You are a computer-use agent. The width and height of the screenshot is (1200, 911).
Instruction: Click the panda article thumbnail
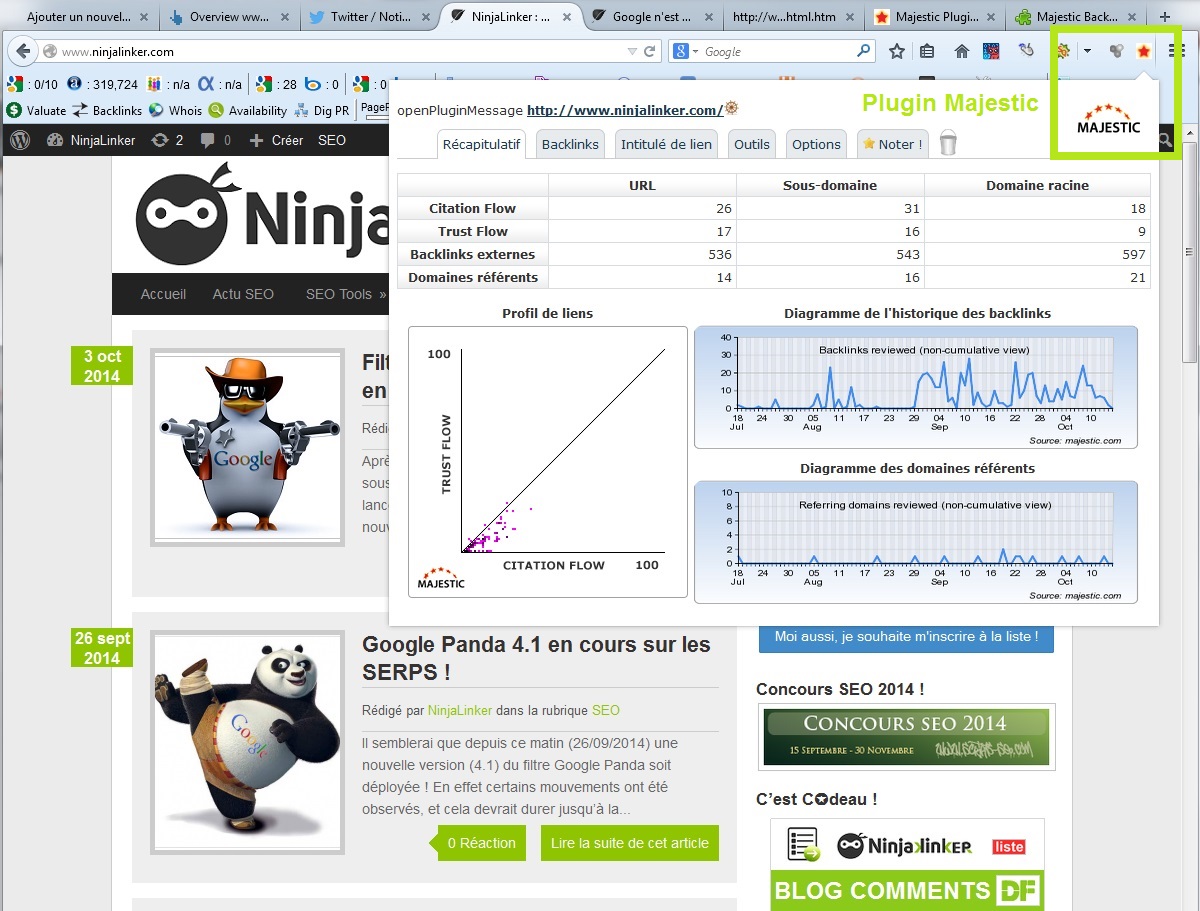coord(247,741)
